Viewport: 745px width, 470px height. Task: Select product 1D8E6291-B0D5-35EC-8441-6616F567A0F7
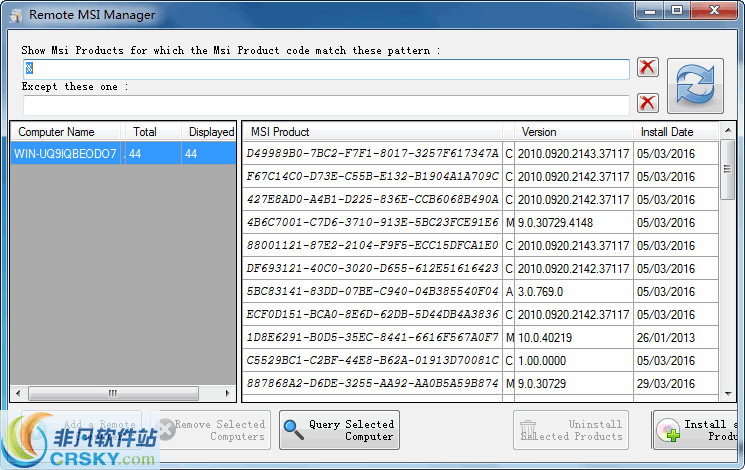[x=372, y=337]
